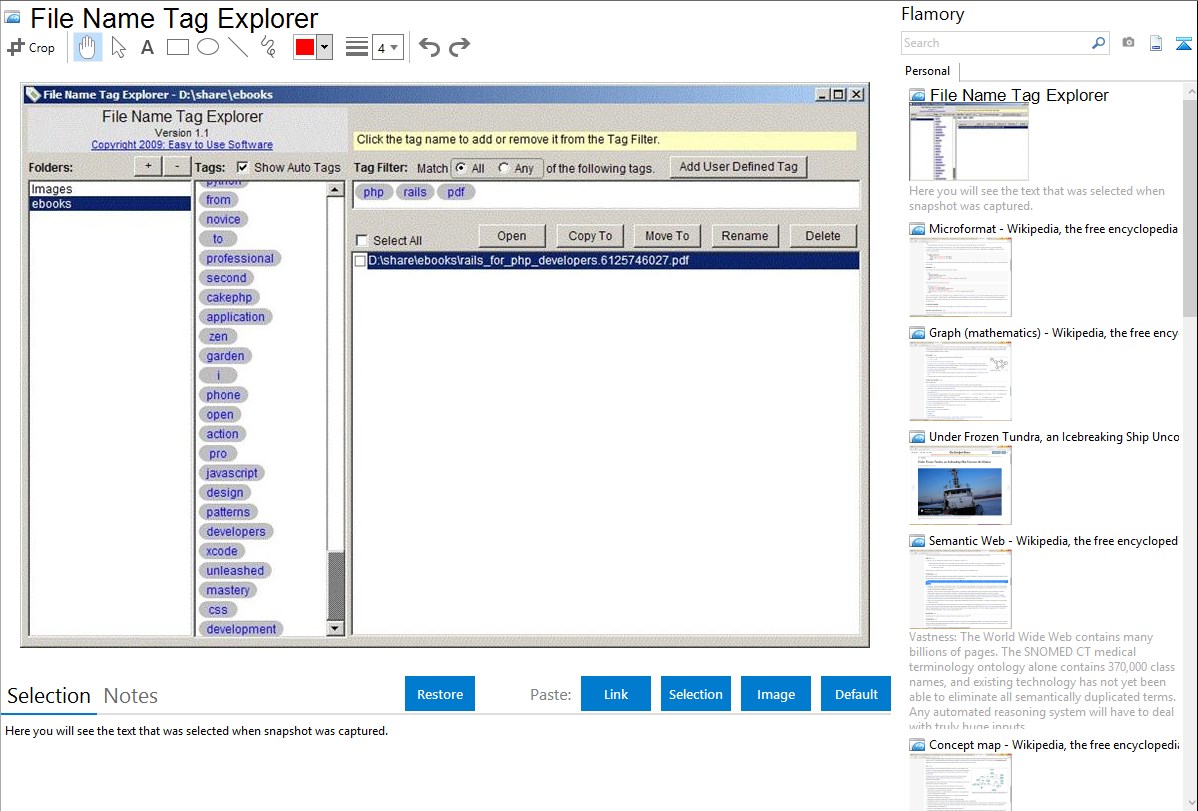Undo the last annotation
Viewport: 1198px width, 811px height.
[429, 47]
